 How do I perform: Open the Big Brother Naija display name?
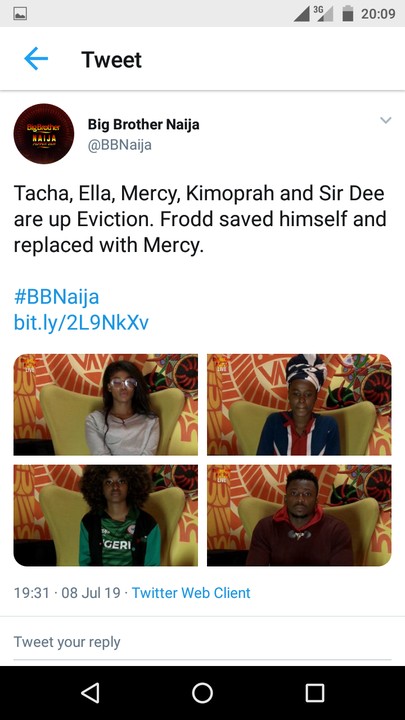click(143, 124)
